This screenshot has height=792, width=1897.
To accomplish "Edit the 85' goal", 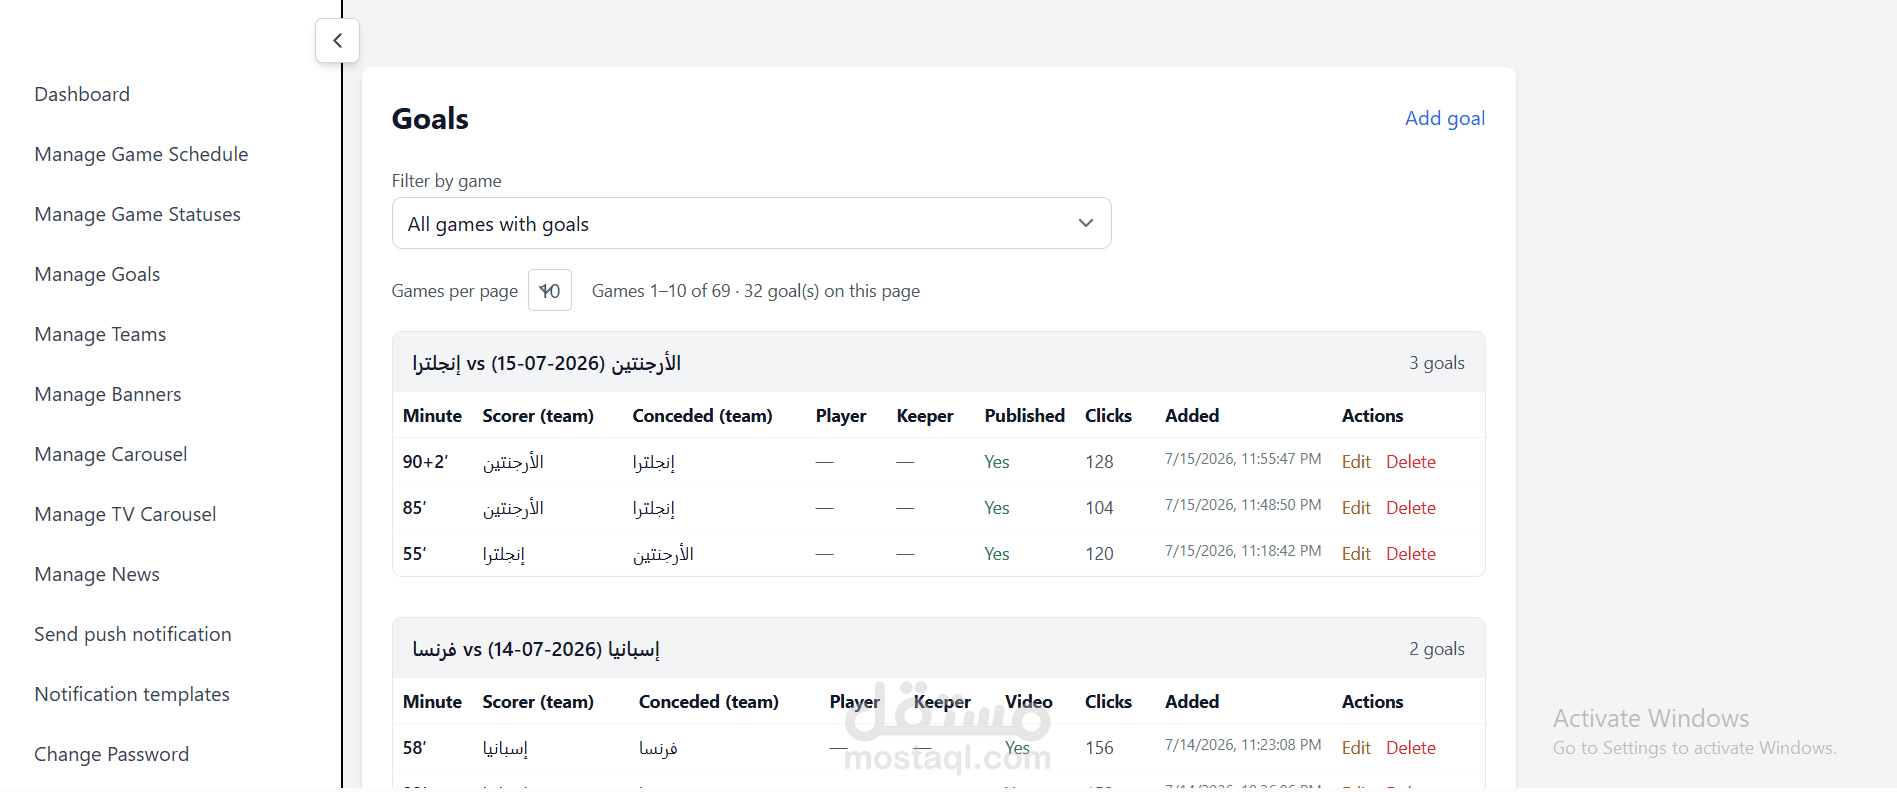I will [1356, 508].
